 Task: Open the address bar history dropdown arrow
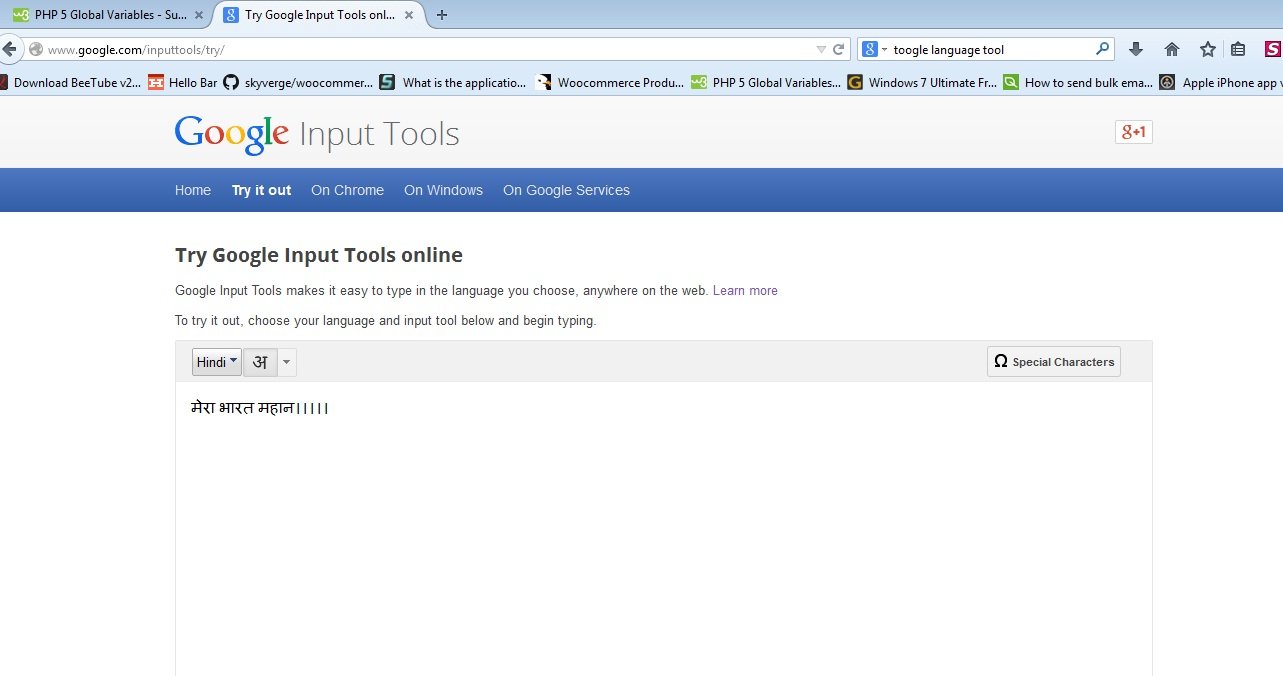(x=821, y=49)
